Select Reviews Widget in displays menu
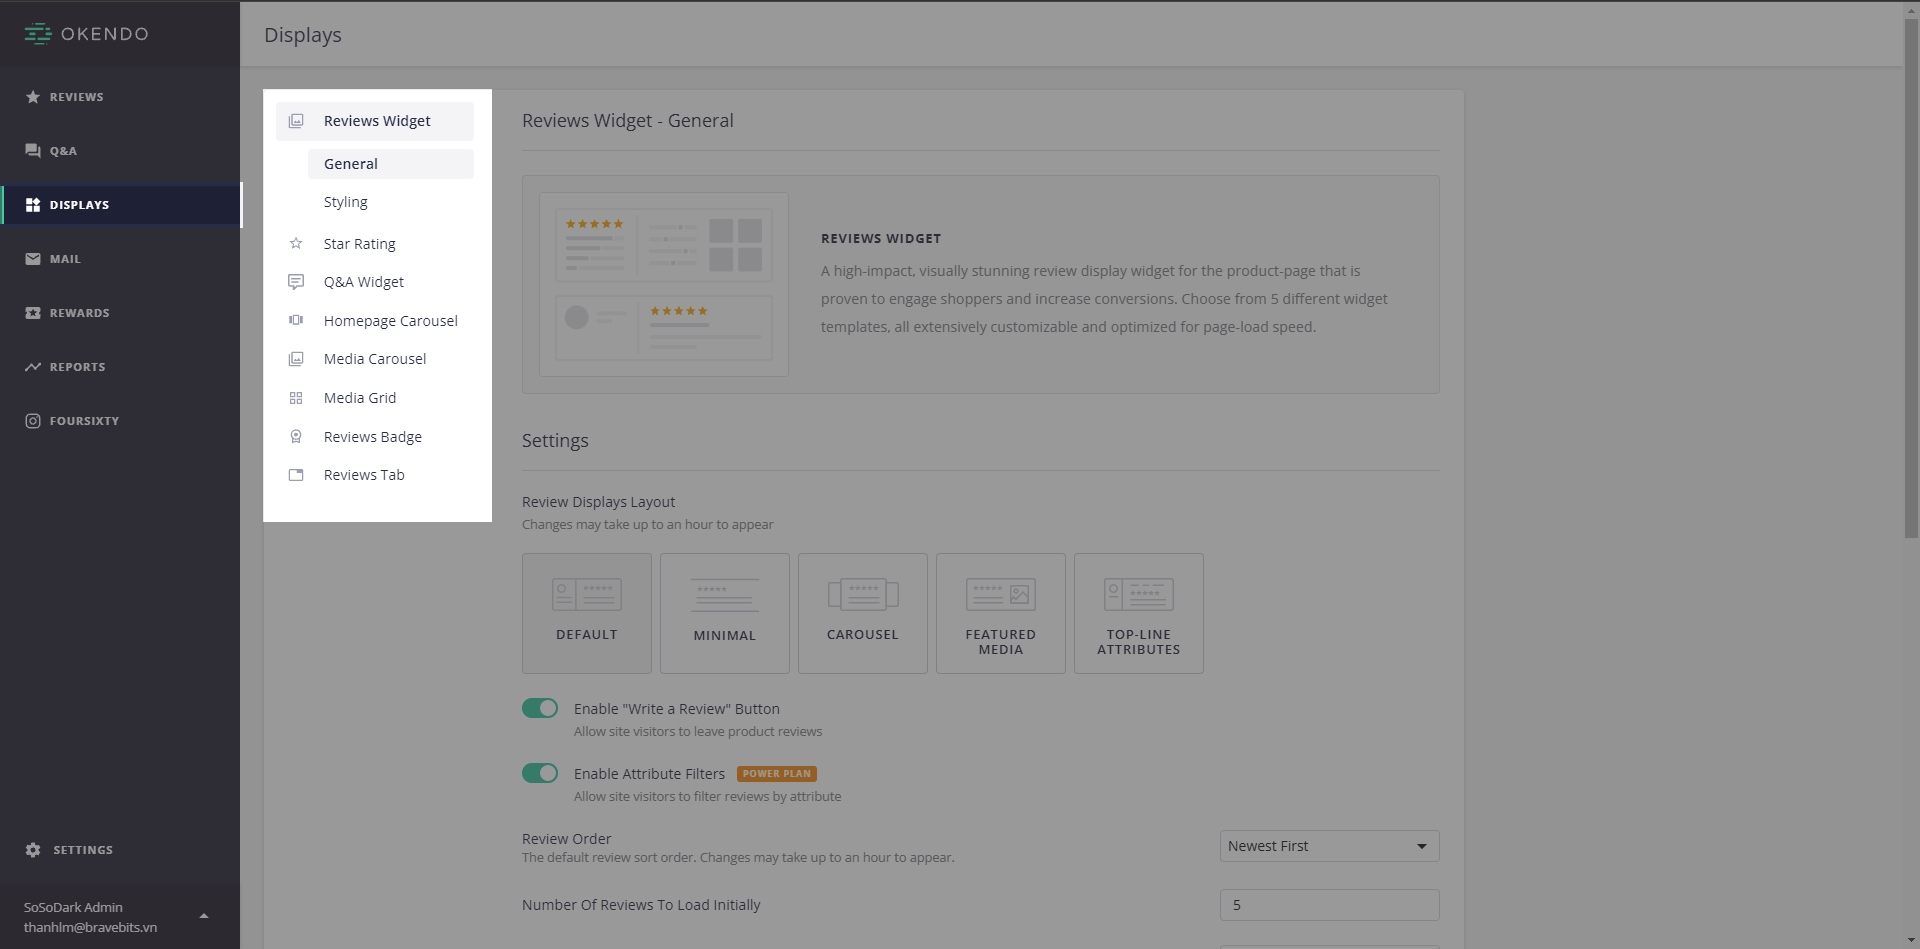Screen dimensions: 1920x949 [x=375, y=121]
